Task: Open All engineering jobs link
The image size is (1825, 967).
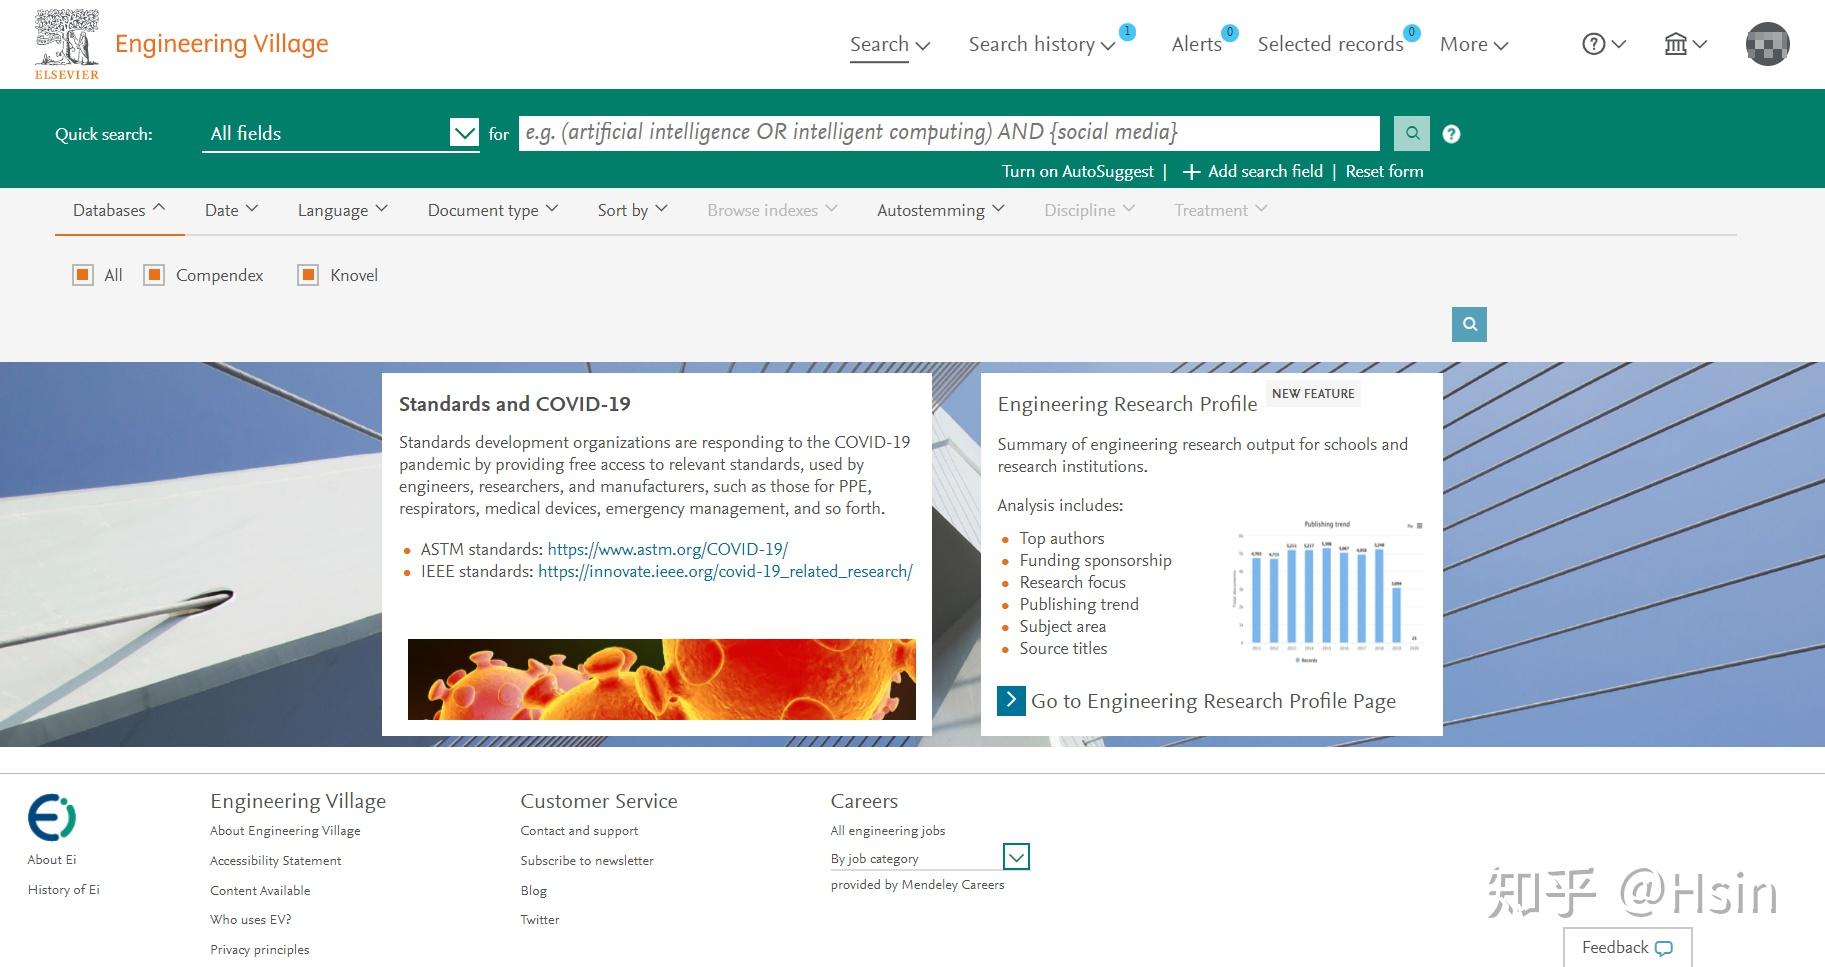Action: 888,831
